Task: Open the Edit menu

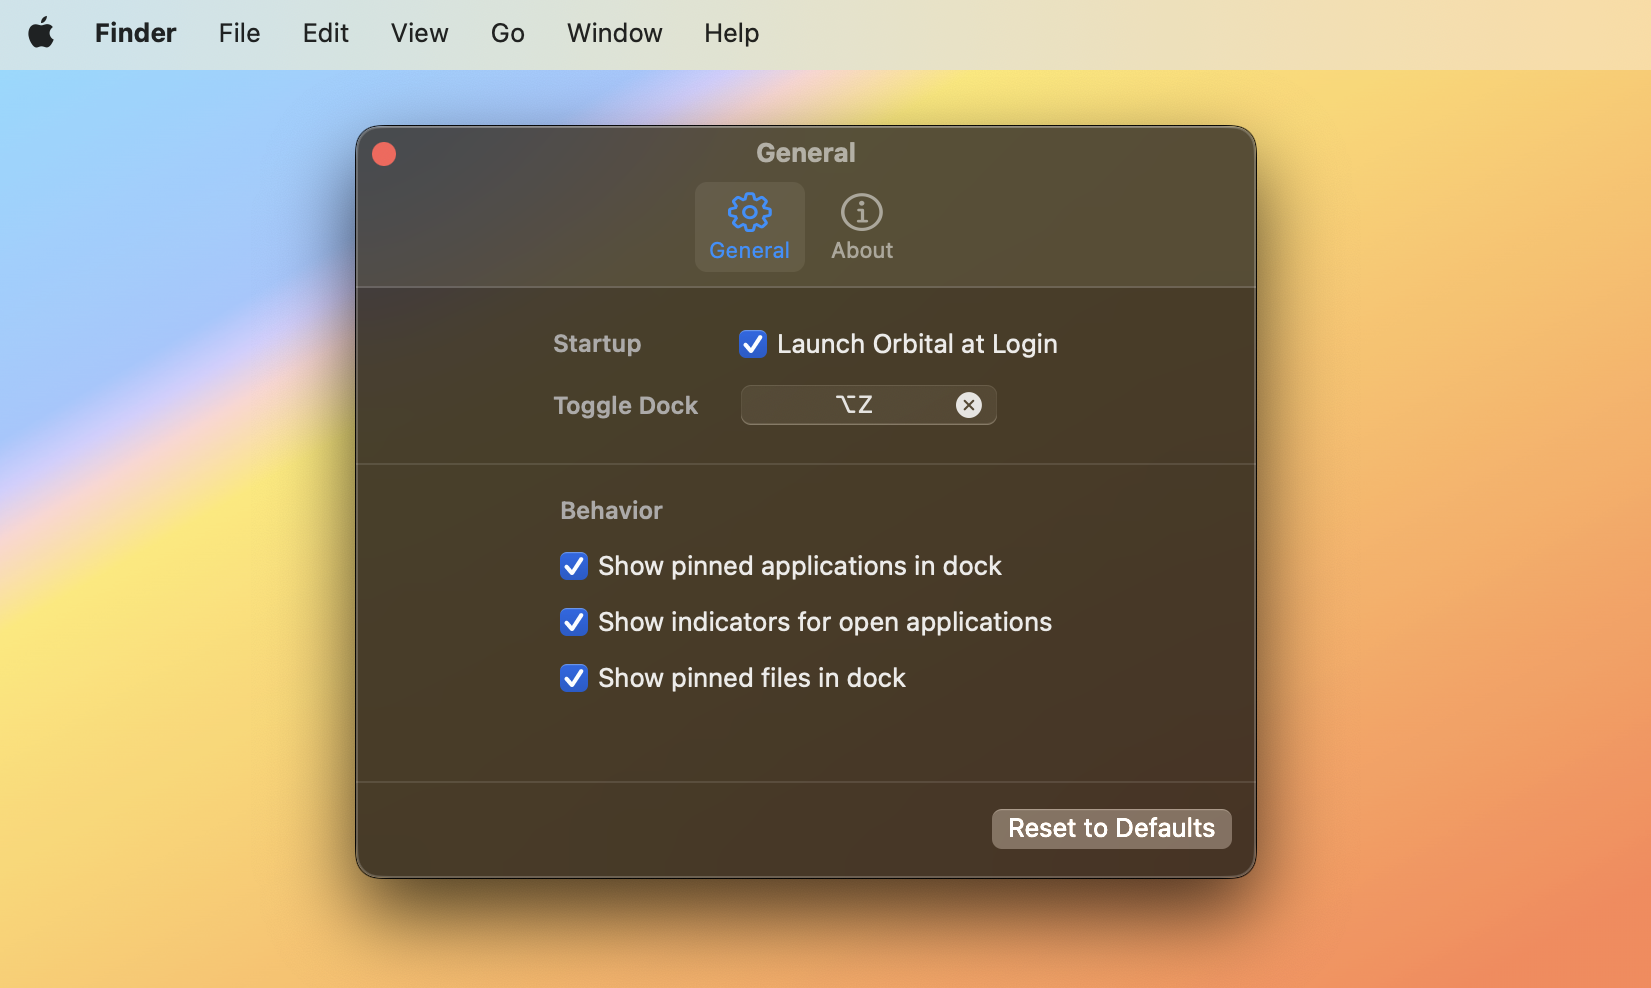Action: coord(325,33)
